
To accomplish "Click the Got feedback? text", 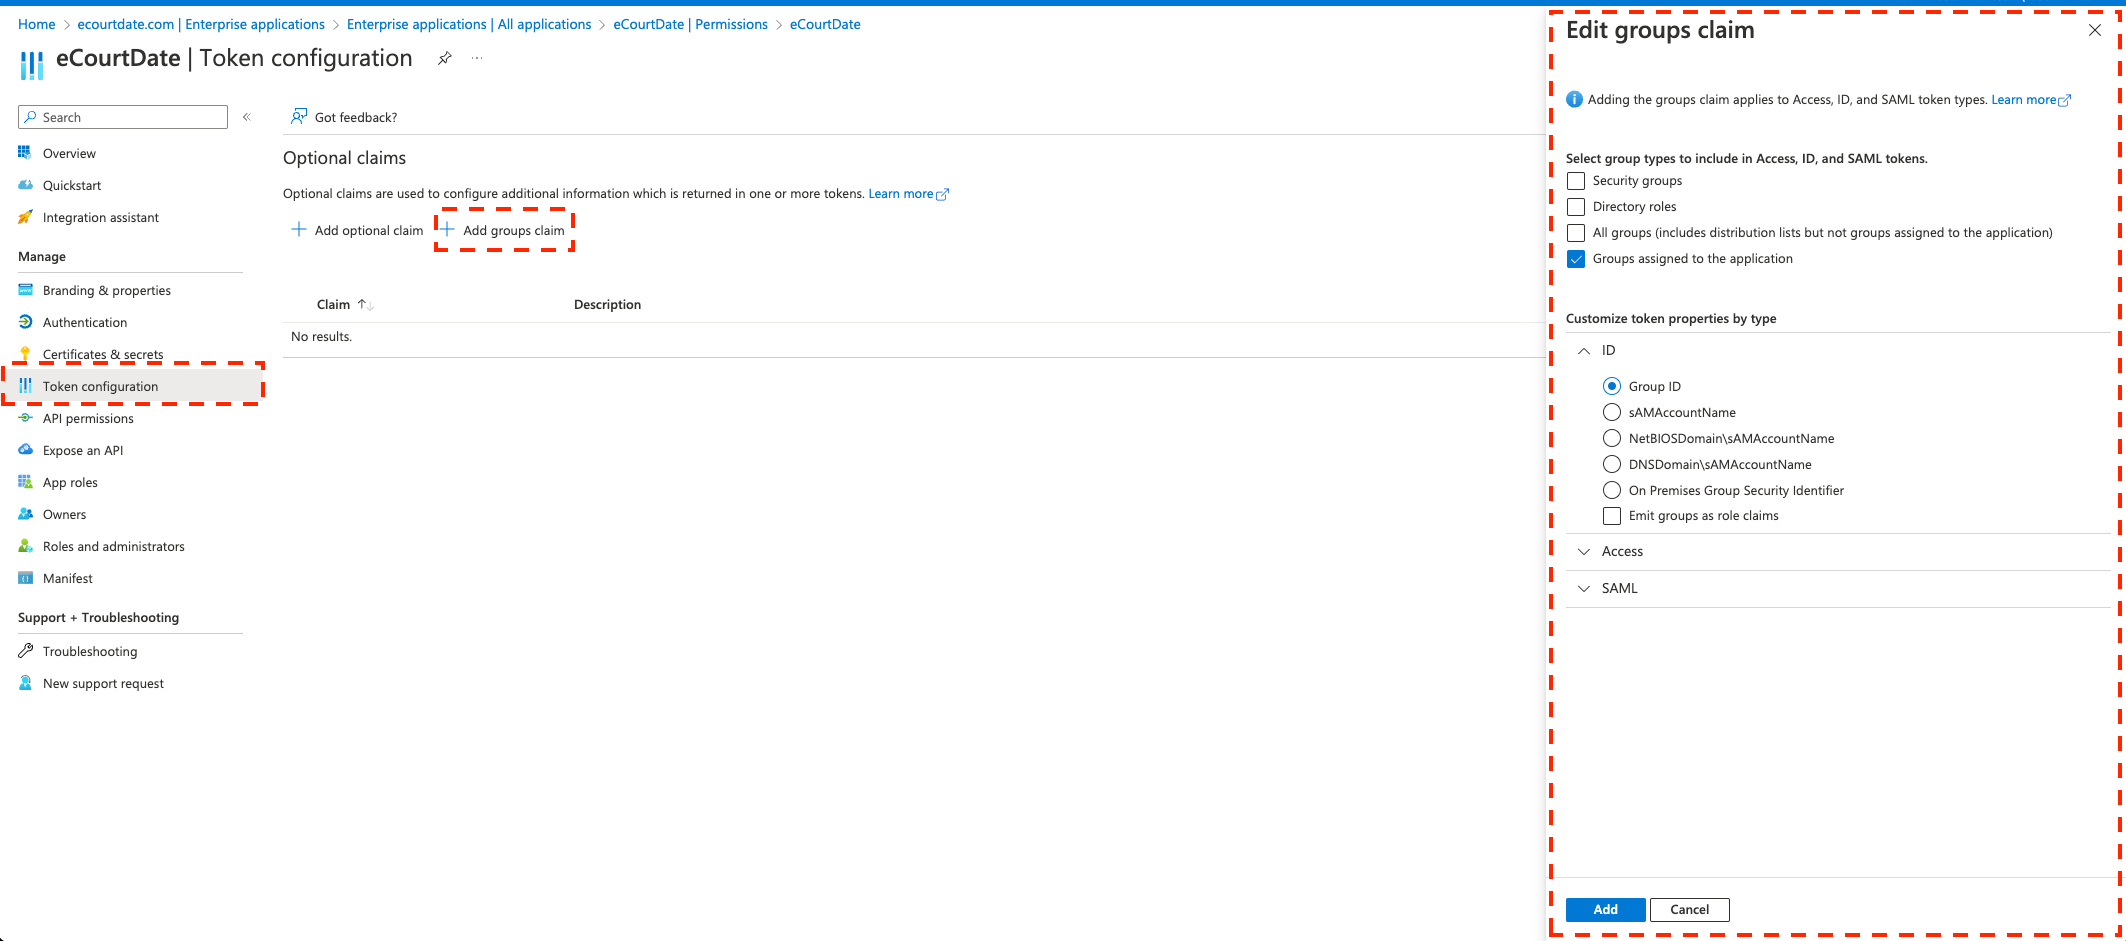I will click(x=356, y=117).
